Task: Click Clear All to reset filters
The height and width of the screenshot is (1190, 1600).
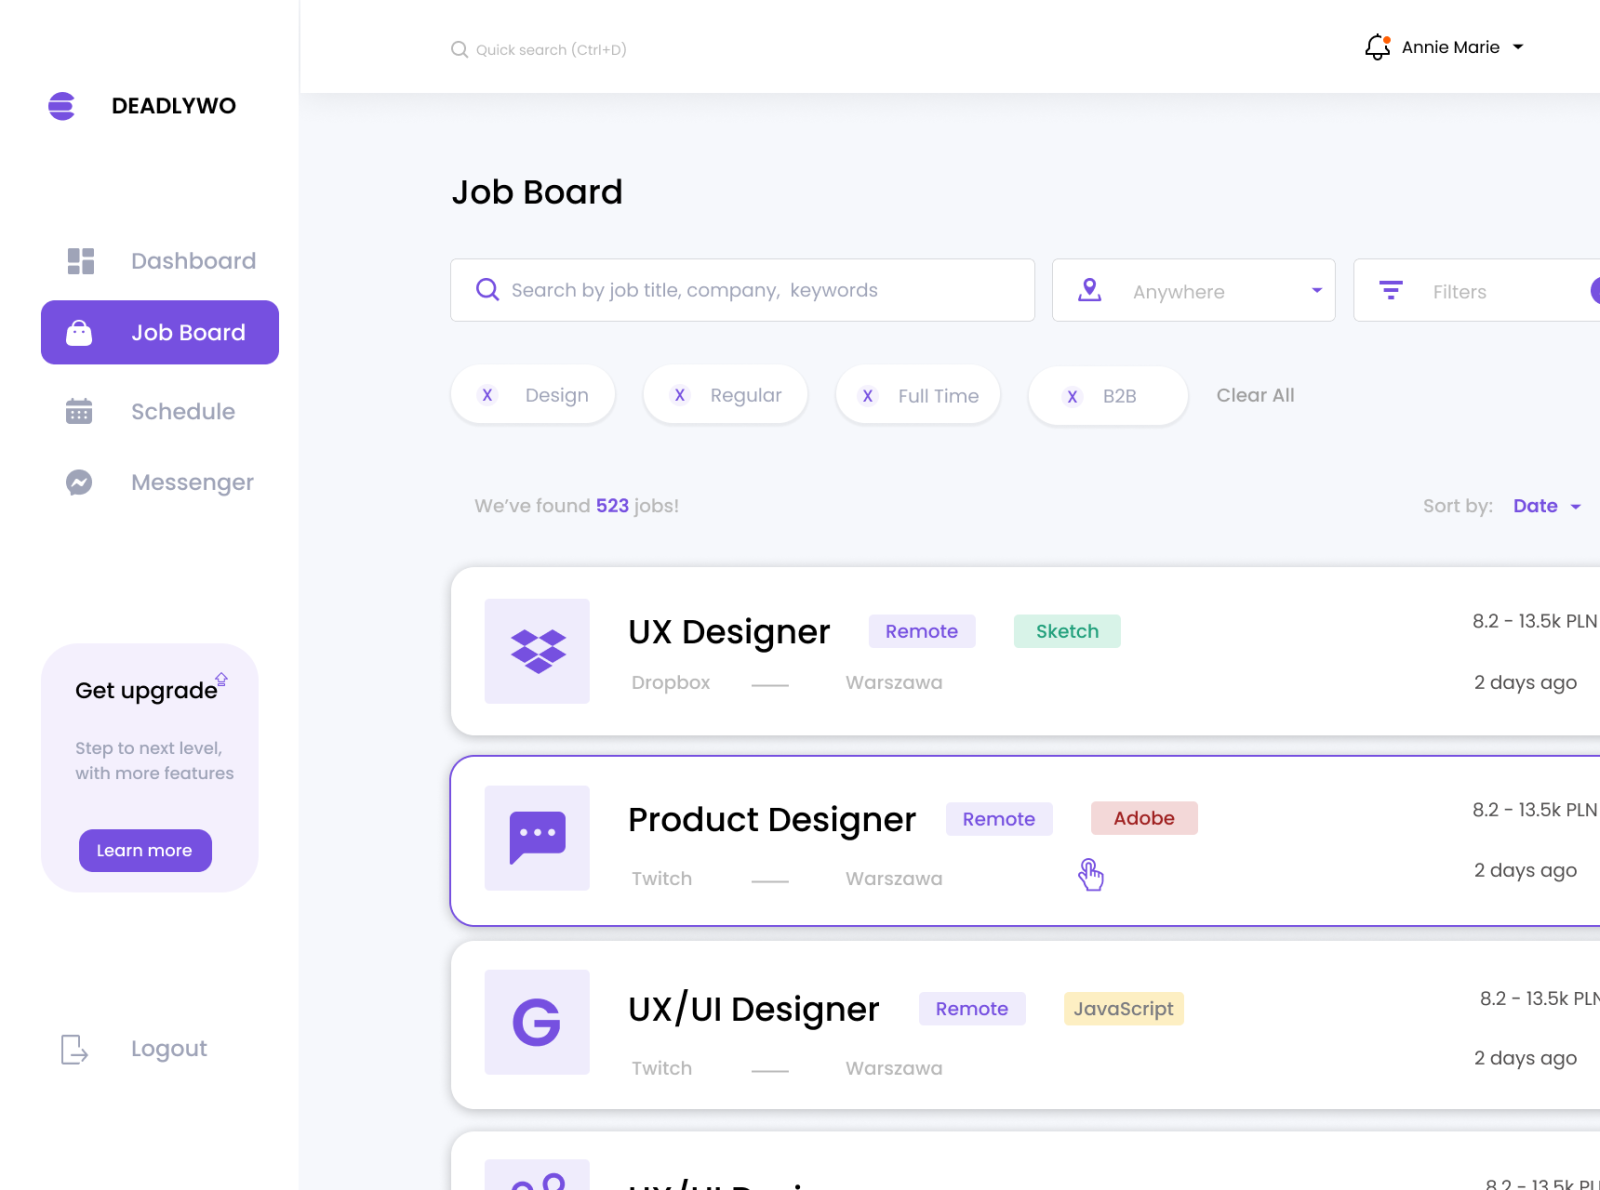Action: (x=1255, y=395)
